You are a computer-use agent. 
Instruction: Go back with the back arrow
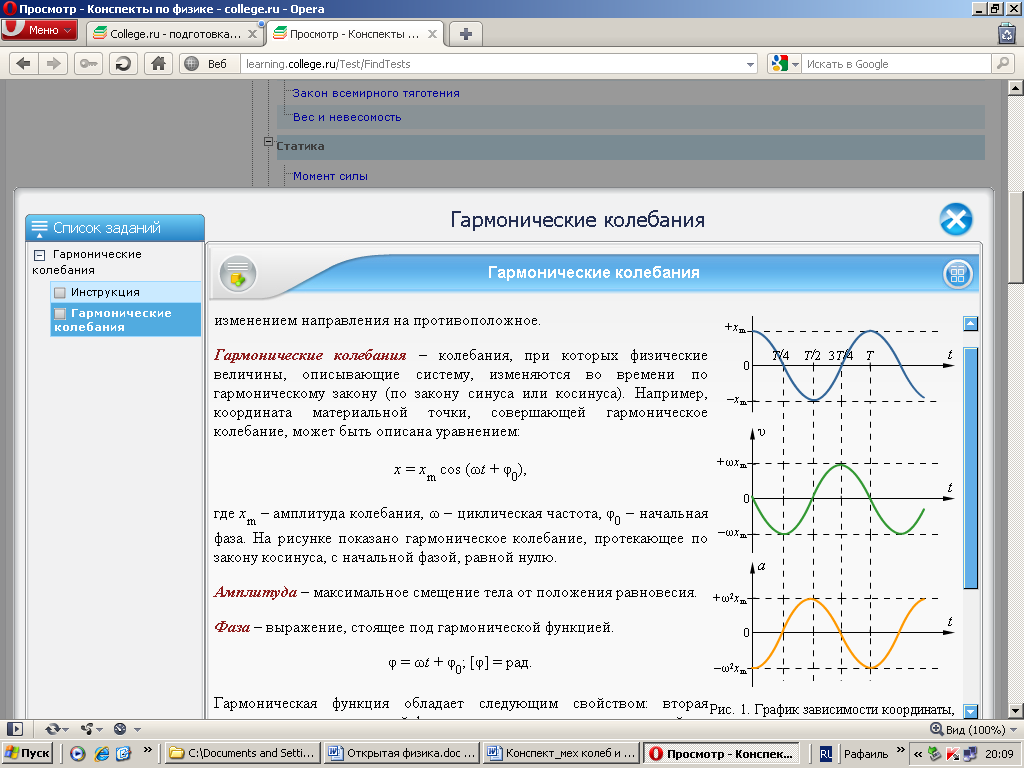(x=23, y=64)
